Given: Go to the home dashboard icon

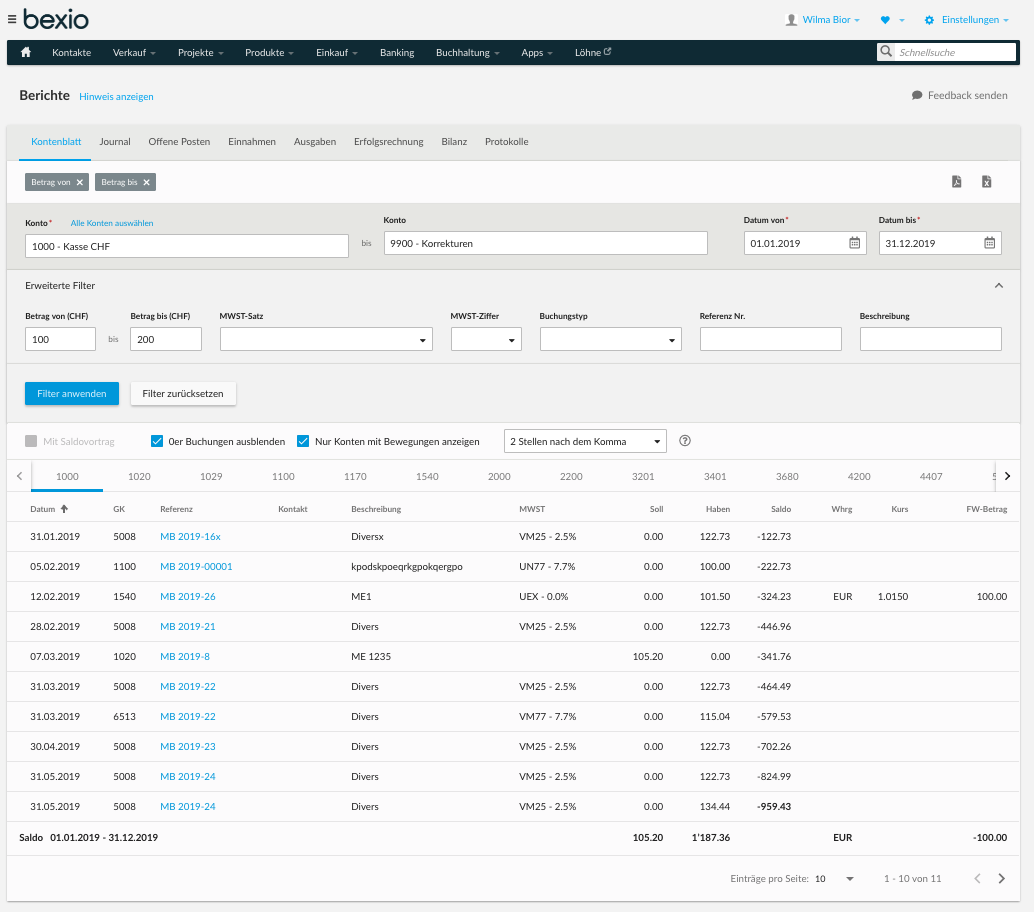Looking at the screenshot, I should coord(26,52).
